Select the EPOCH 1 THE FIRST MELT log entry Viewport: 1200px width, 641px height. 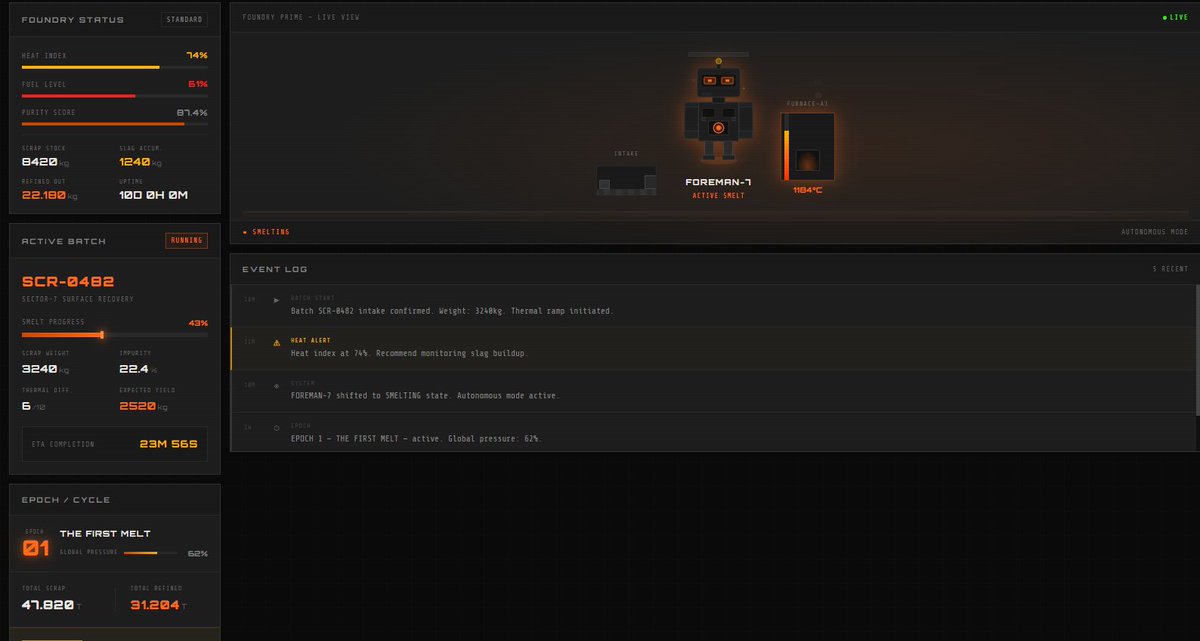(712, 432)
